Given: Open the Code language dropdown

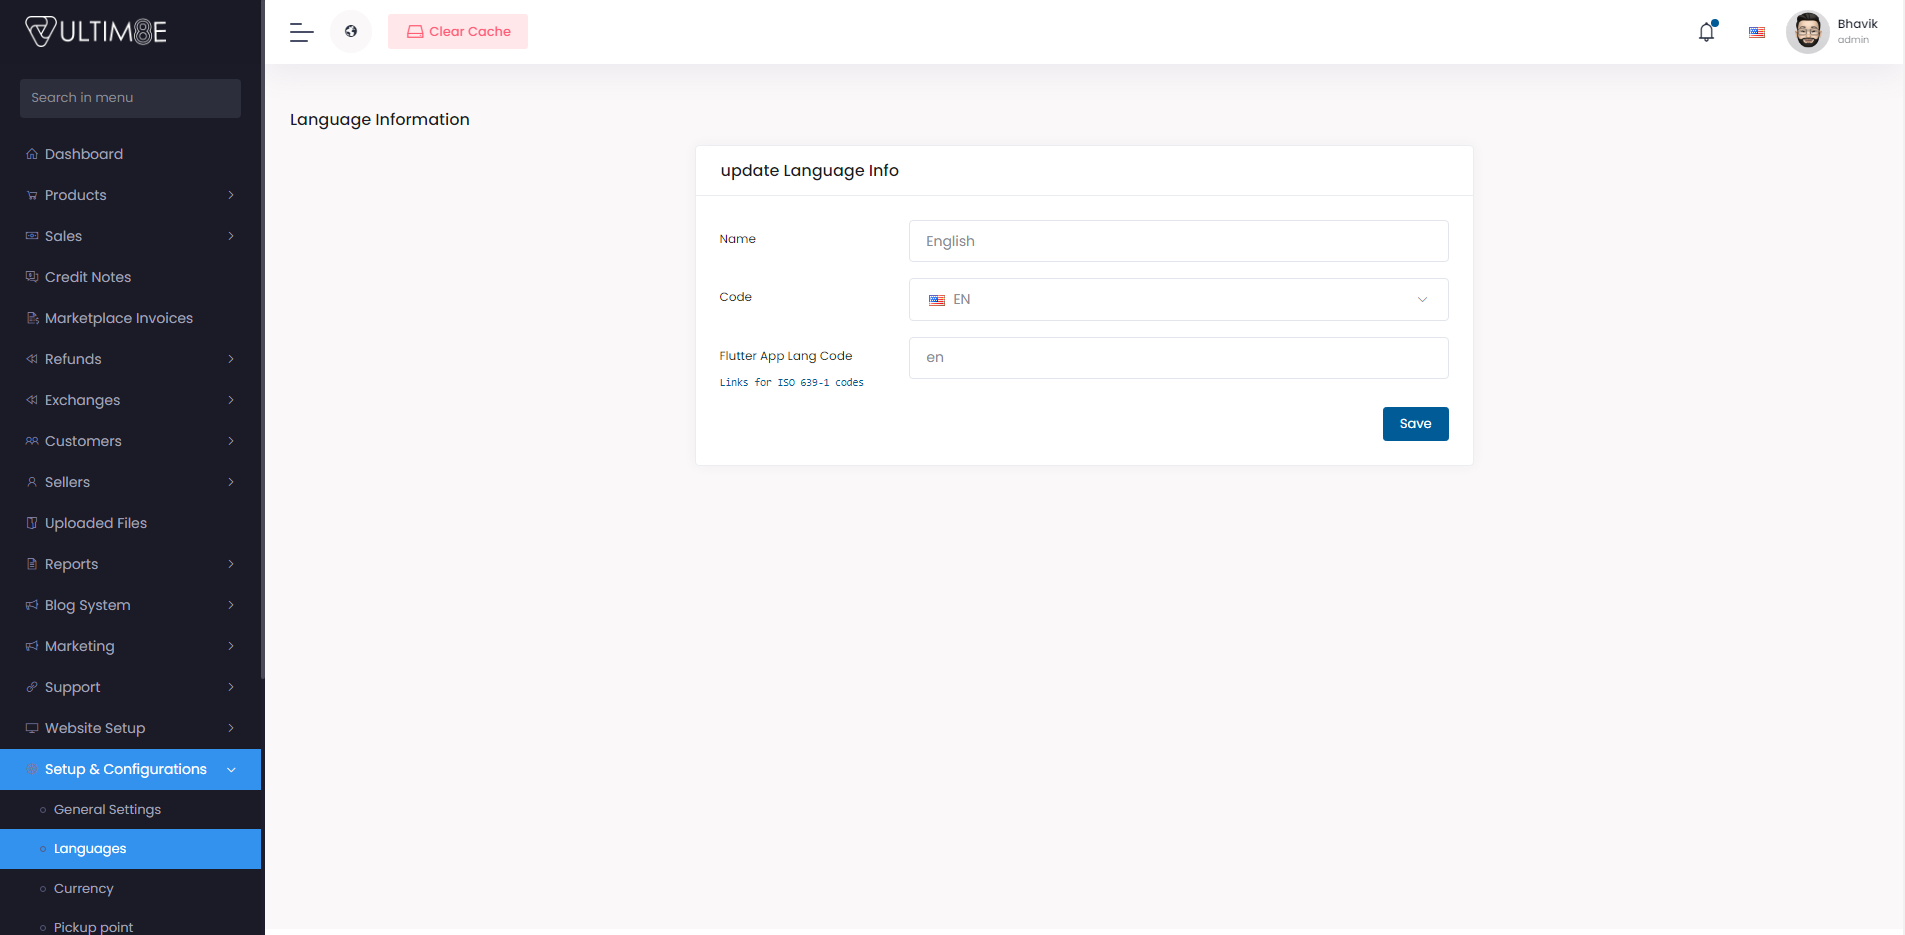Looking at the screenshot, I should coord(1177,300).
